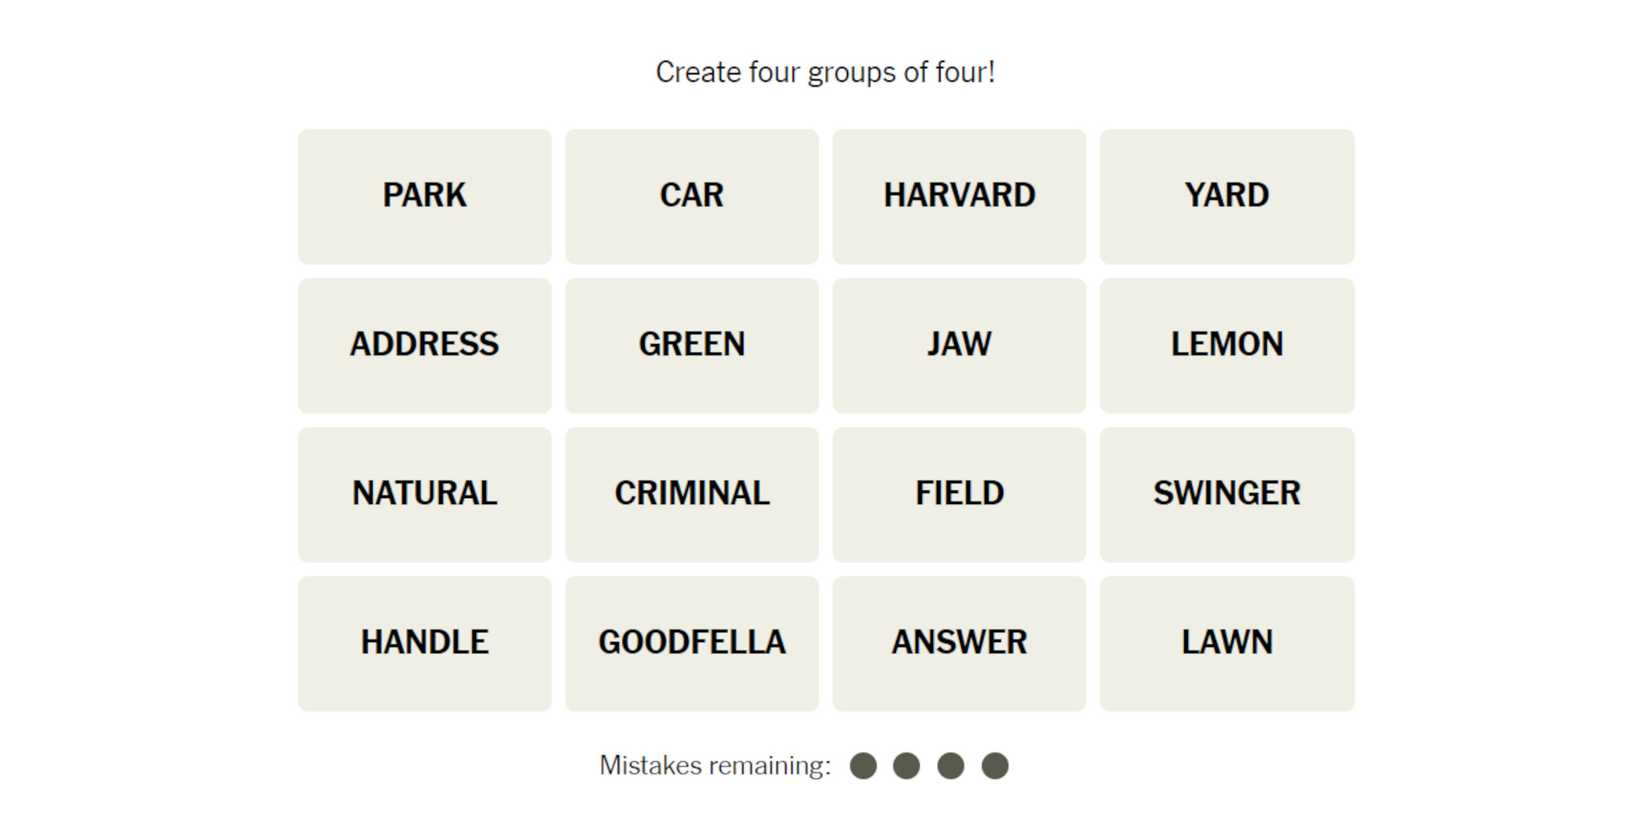This screenshot has height=825, width=1650.
Task: Select the CRIMINAL word tile
Action: coord(691,494)
